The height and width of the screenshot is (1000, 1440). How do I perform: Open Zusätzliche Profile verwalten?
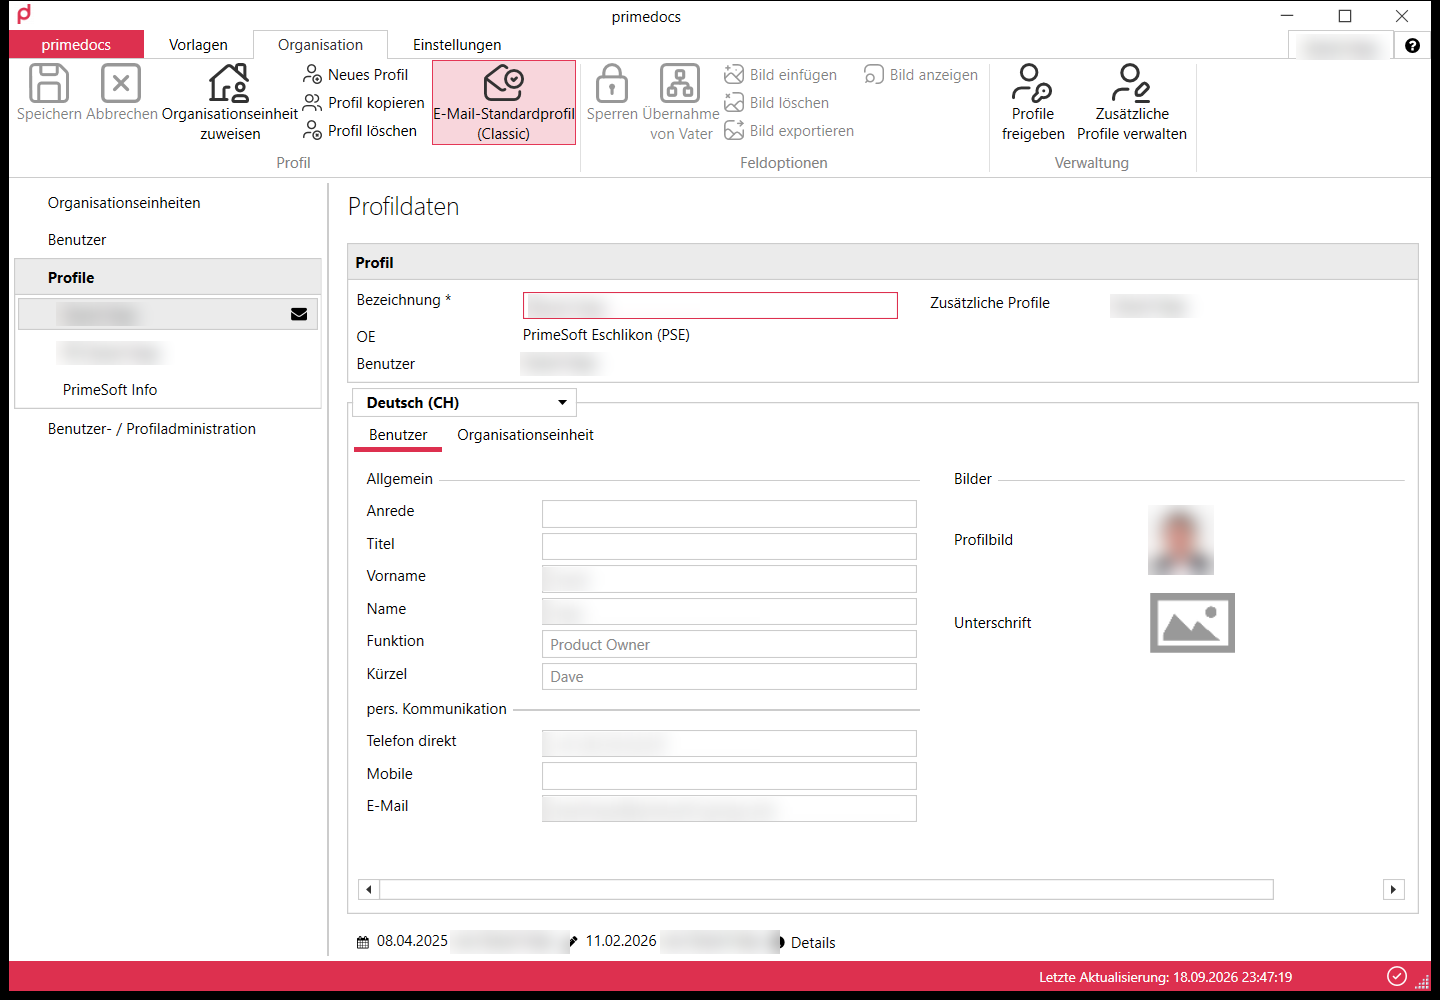[x=1132, y=103]
